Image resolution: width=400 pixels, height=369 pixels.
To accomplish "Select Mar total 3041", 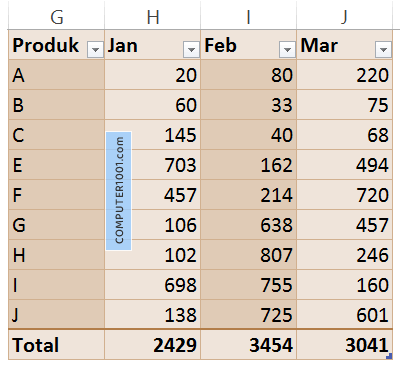I will tap(345, 345).
